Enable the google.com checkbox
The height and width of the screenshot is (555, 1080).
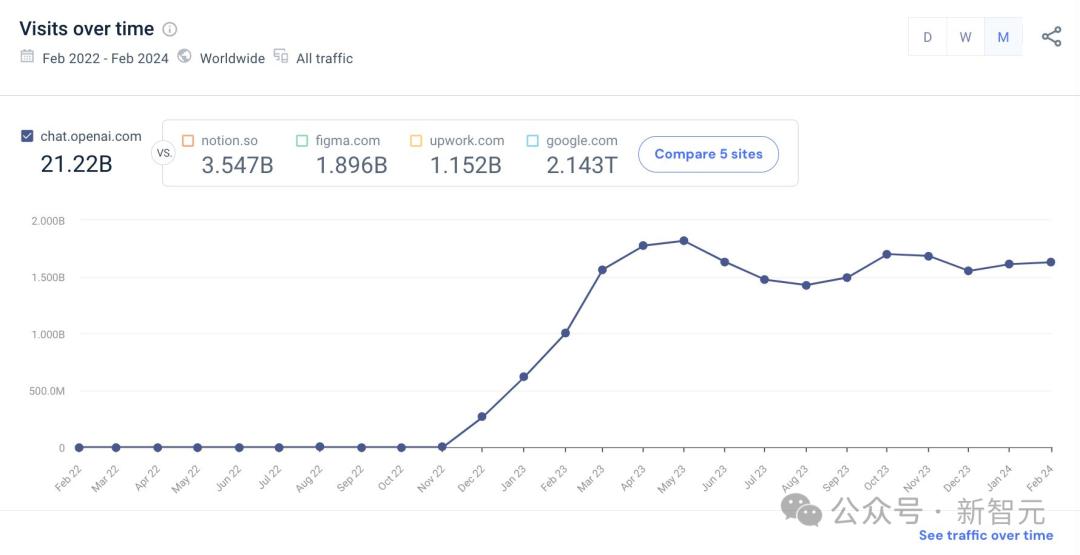[532, 141]
